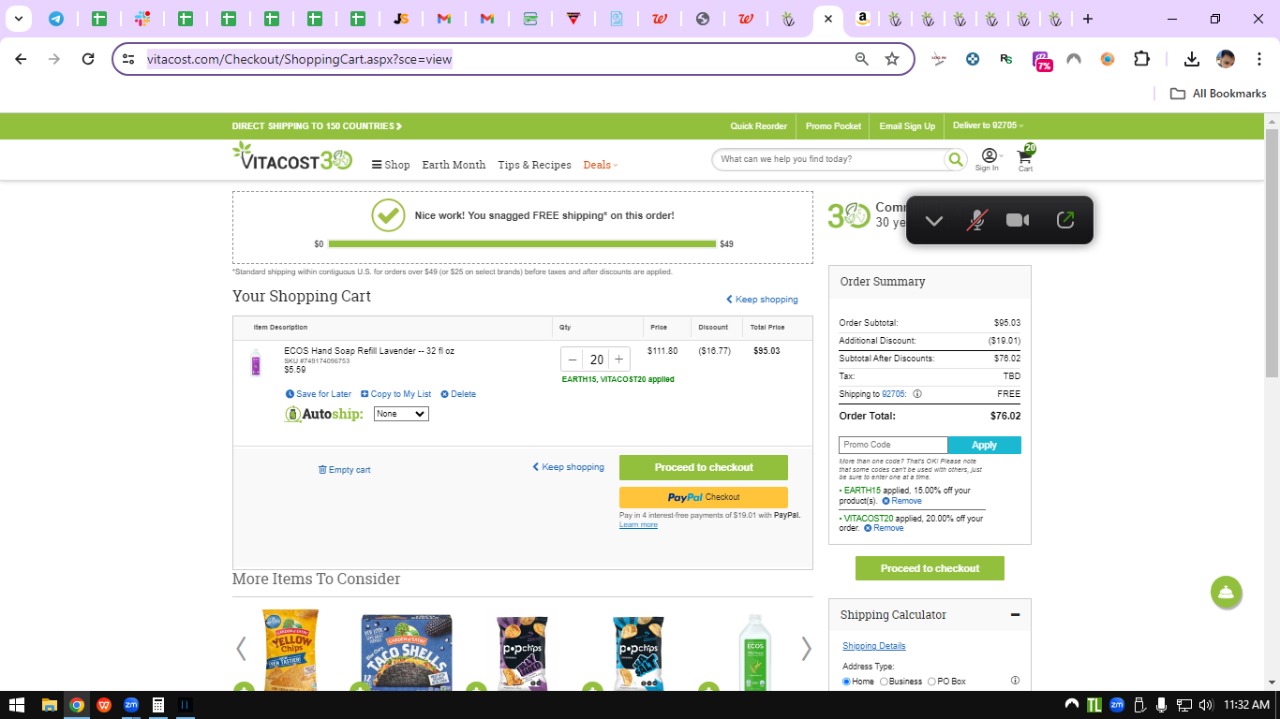
Task: Collapse the meeting overlay with chevron
Action: pyautogui.click(x=934, y=220)
